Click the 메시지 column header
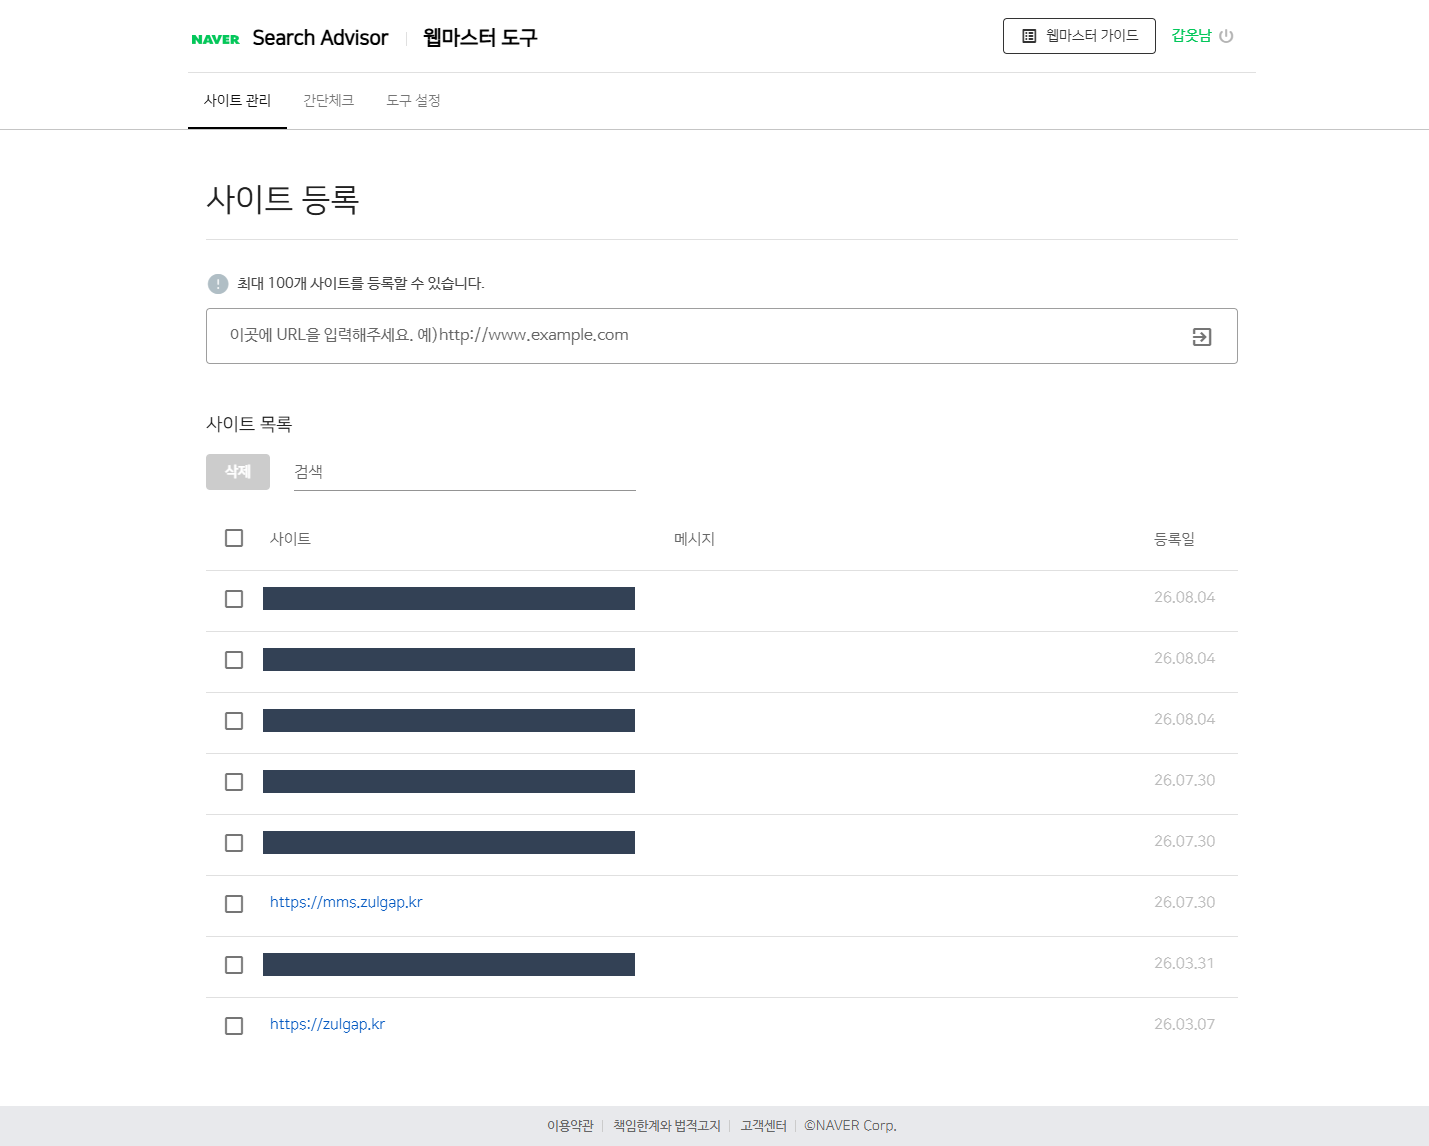 point(694,539)
